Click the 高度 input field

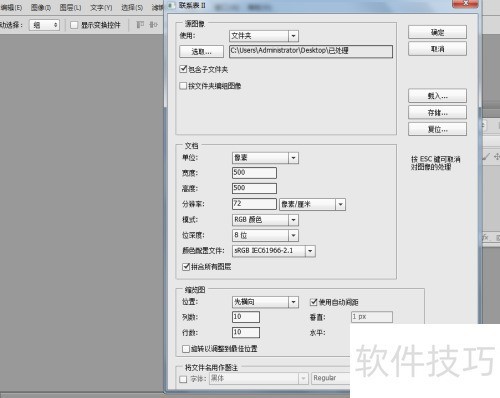pos(254,188)
